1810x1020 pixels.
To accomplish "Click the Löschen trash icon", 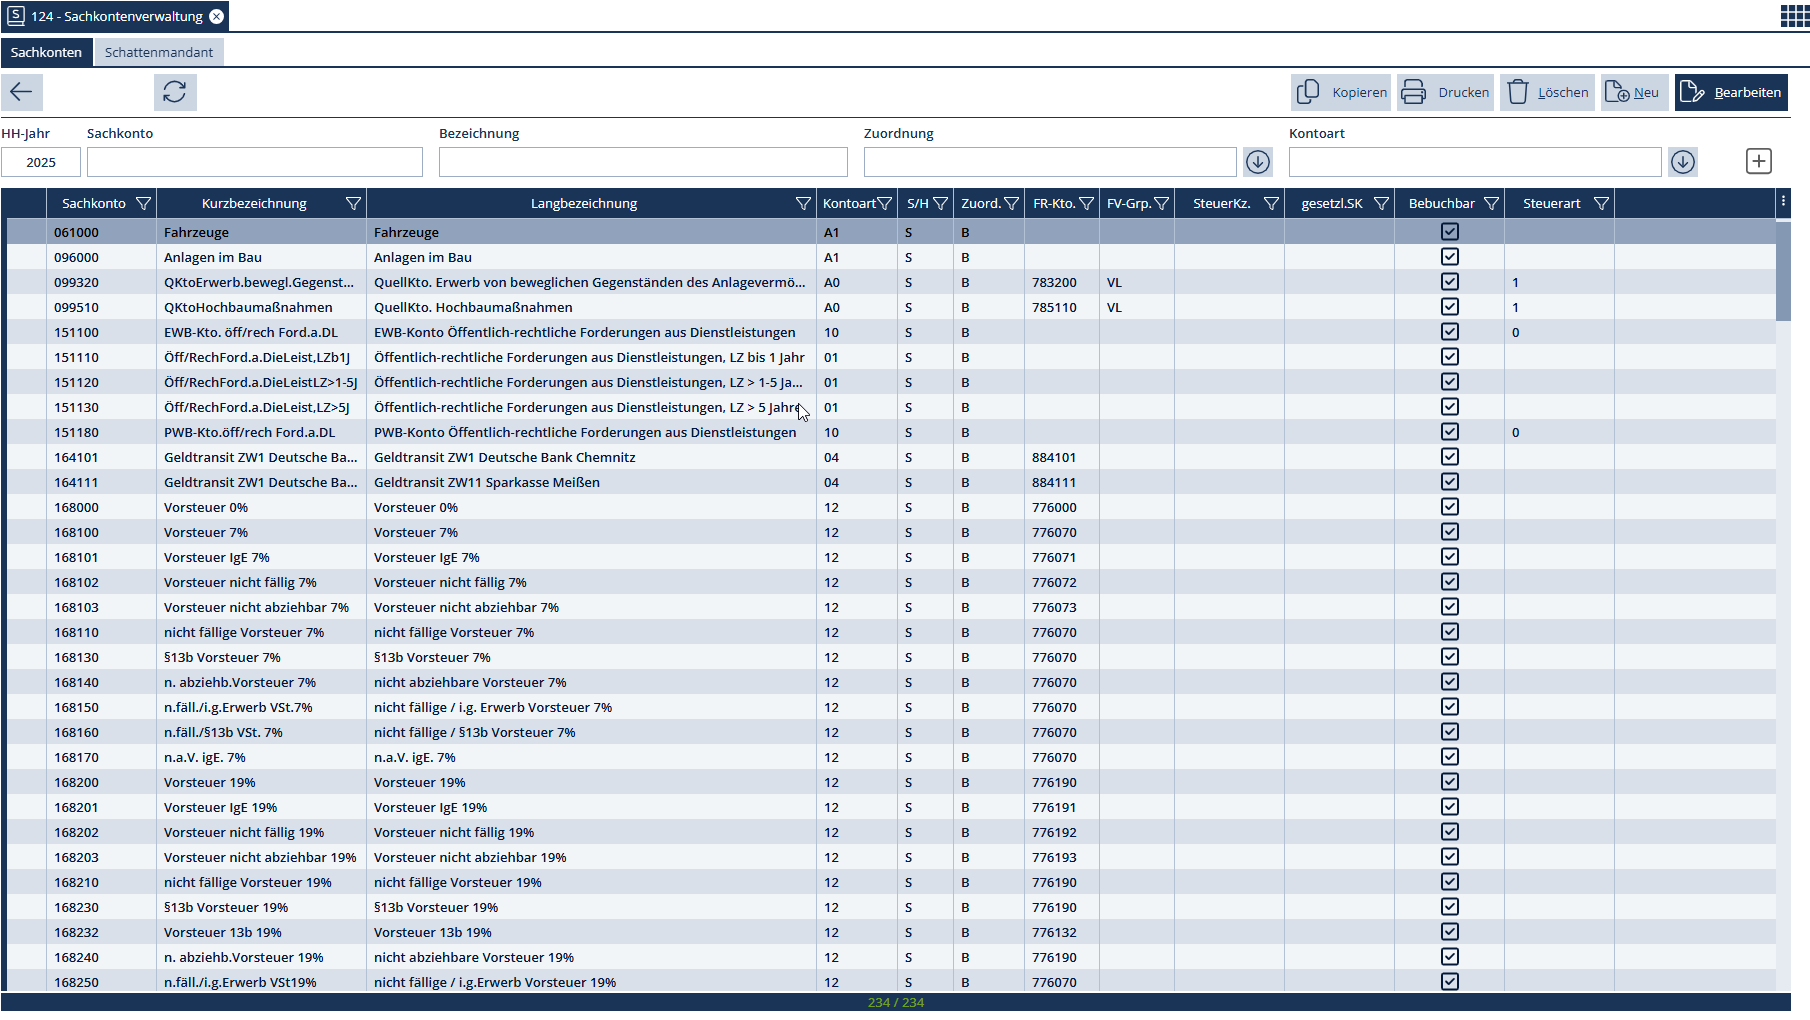I will pos(1518,92).
